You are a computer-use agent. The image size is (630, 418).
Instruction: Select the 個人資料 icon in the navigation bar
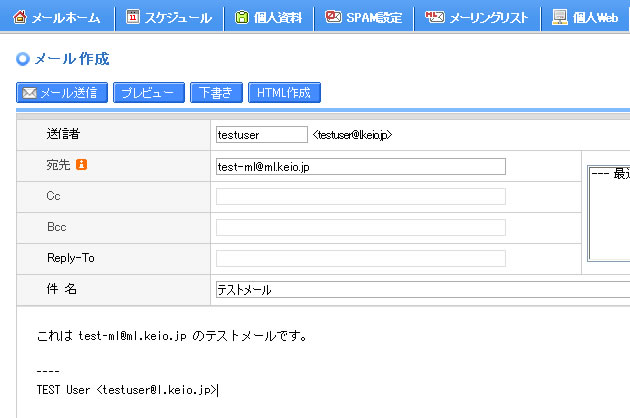tap(241, 17)
